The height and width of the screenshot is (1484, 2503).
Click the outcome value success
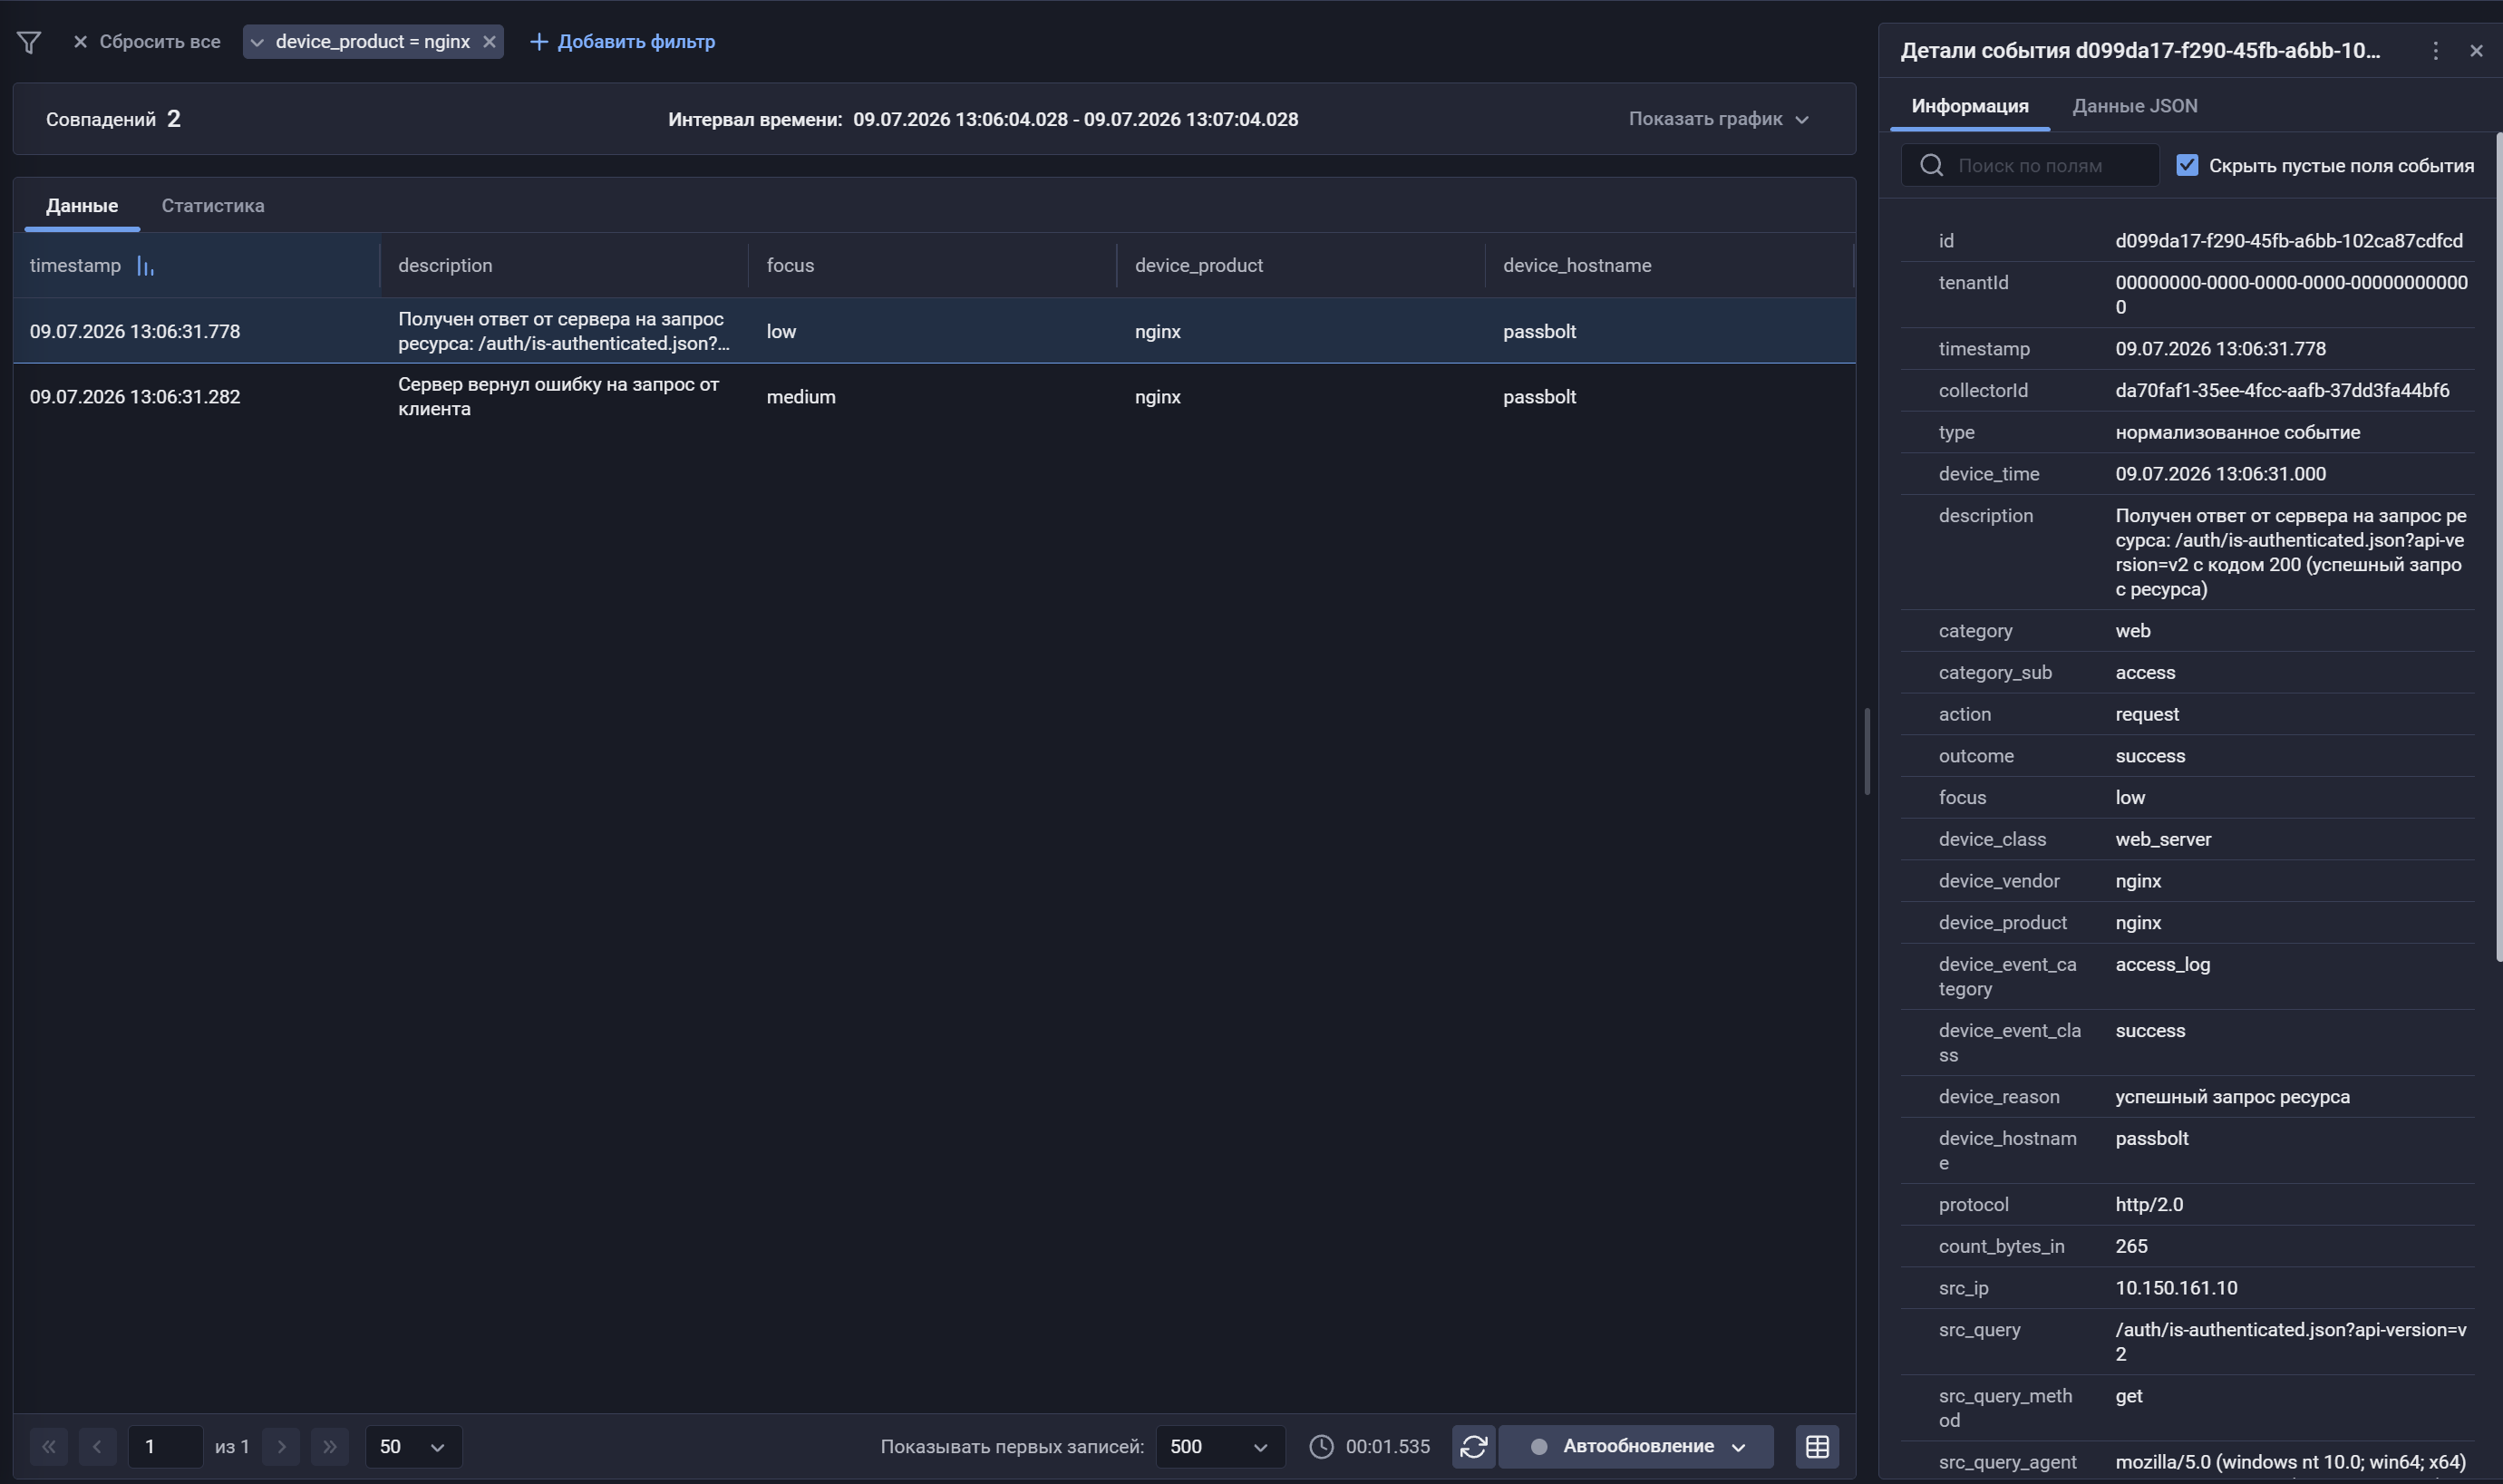click(x=2149, y=756)
